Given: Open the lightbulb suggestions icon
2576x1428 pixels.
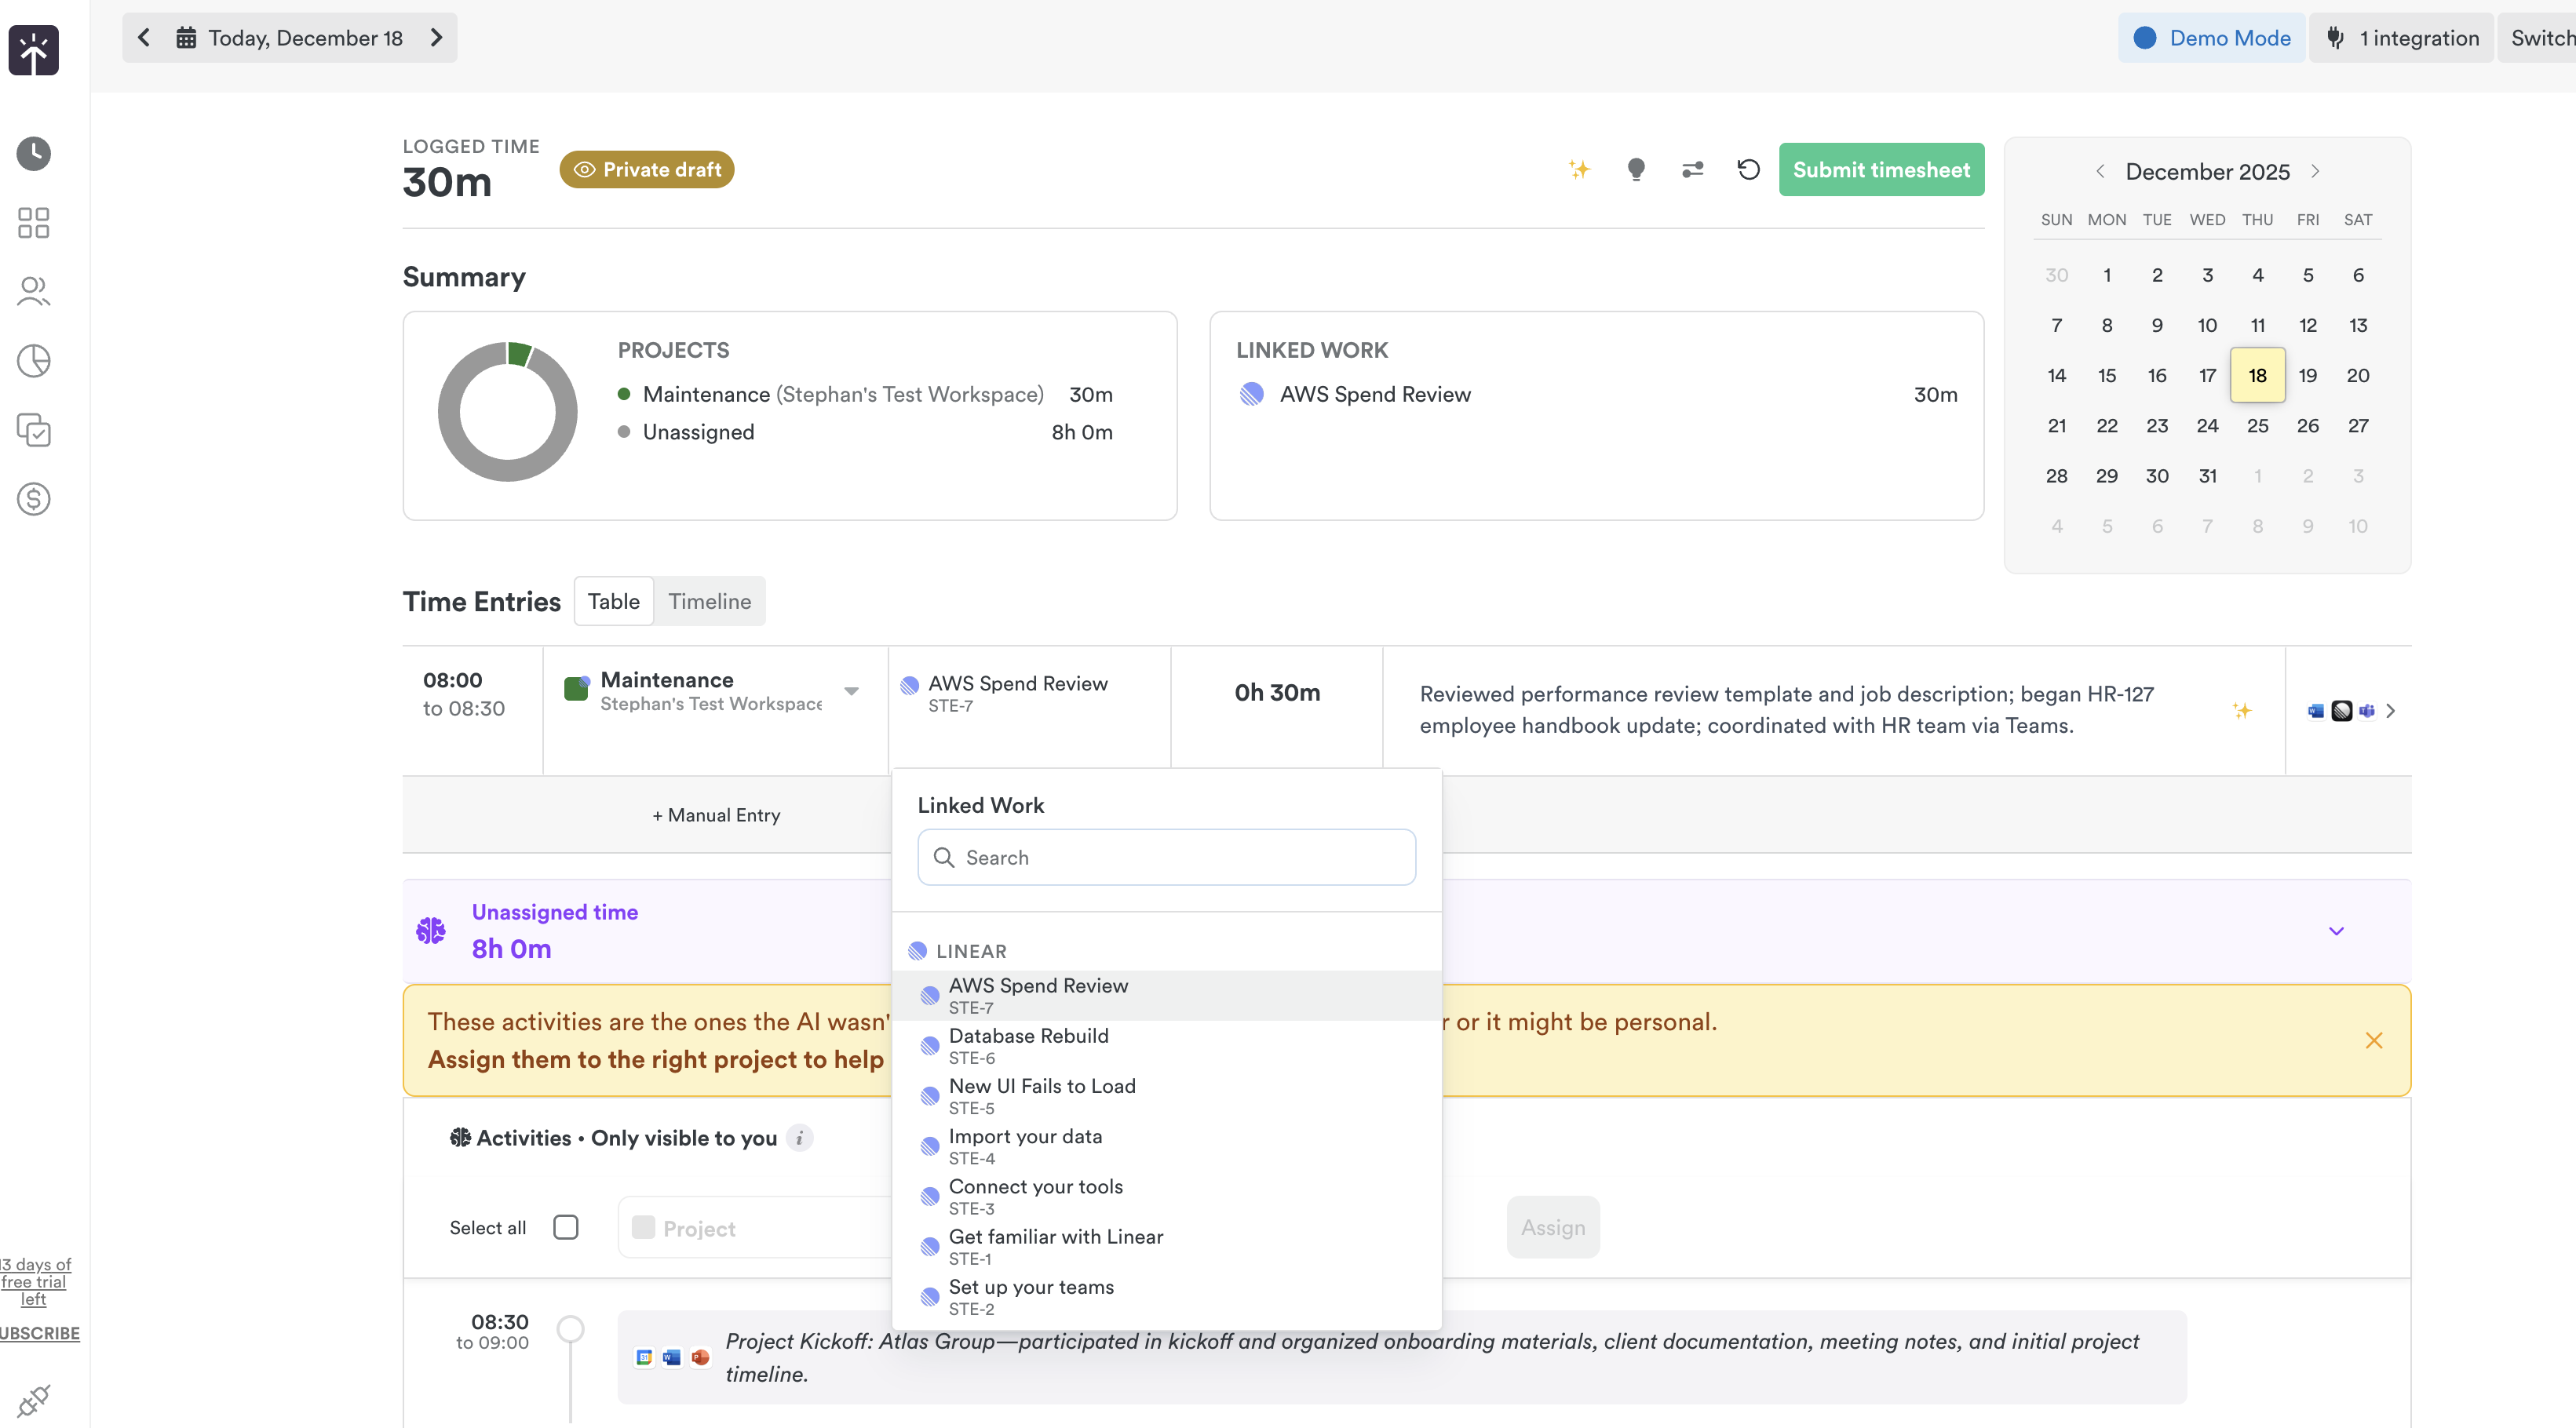Looking at the screenshot, I should tap(1636, 169).
